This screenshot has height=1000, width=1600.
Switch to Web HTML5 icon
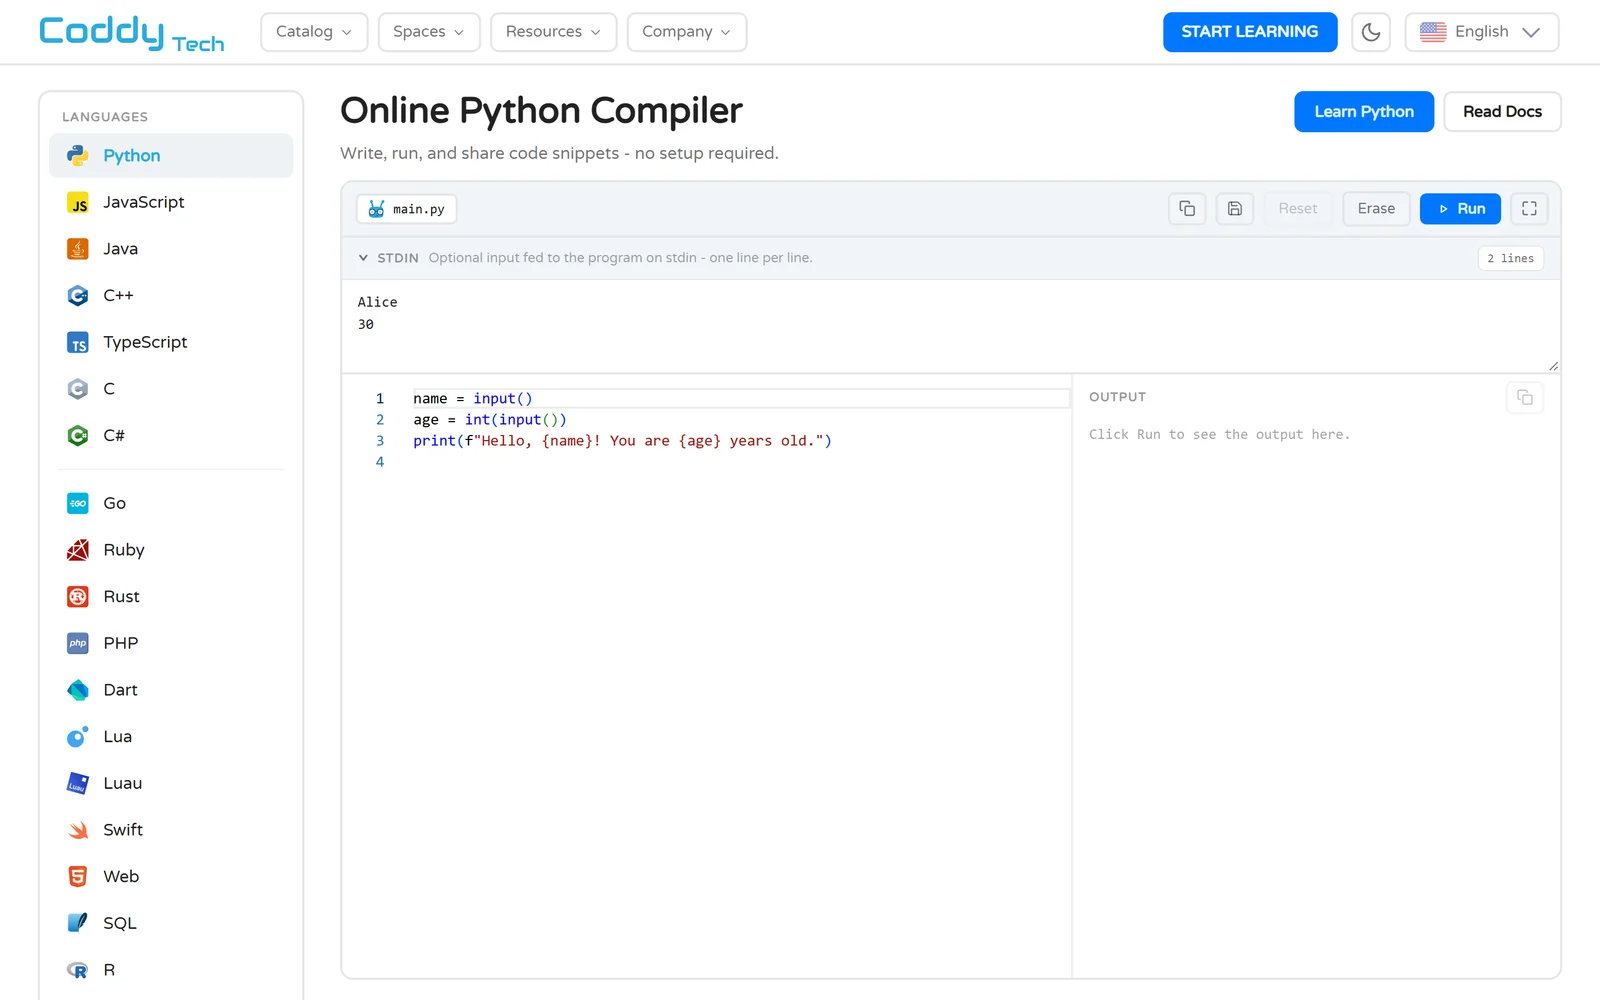coord(78,877)
